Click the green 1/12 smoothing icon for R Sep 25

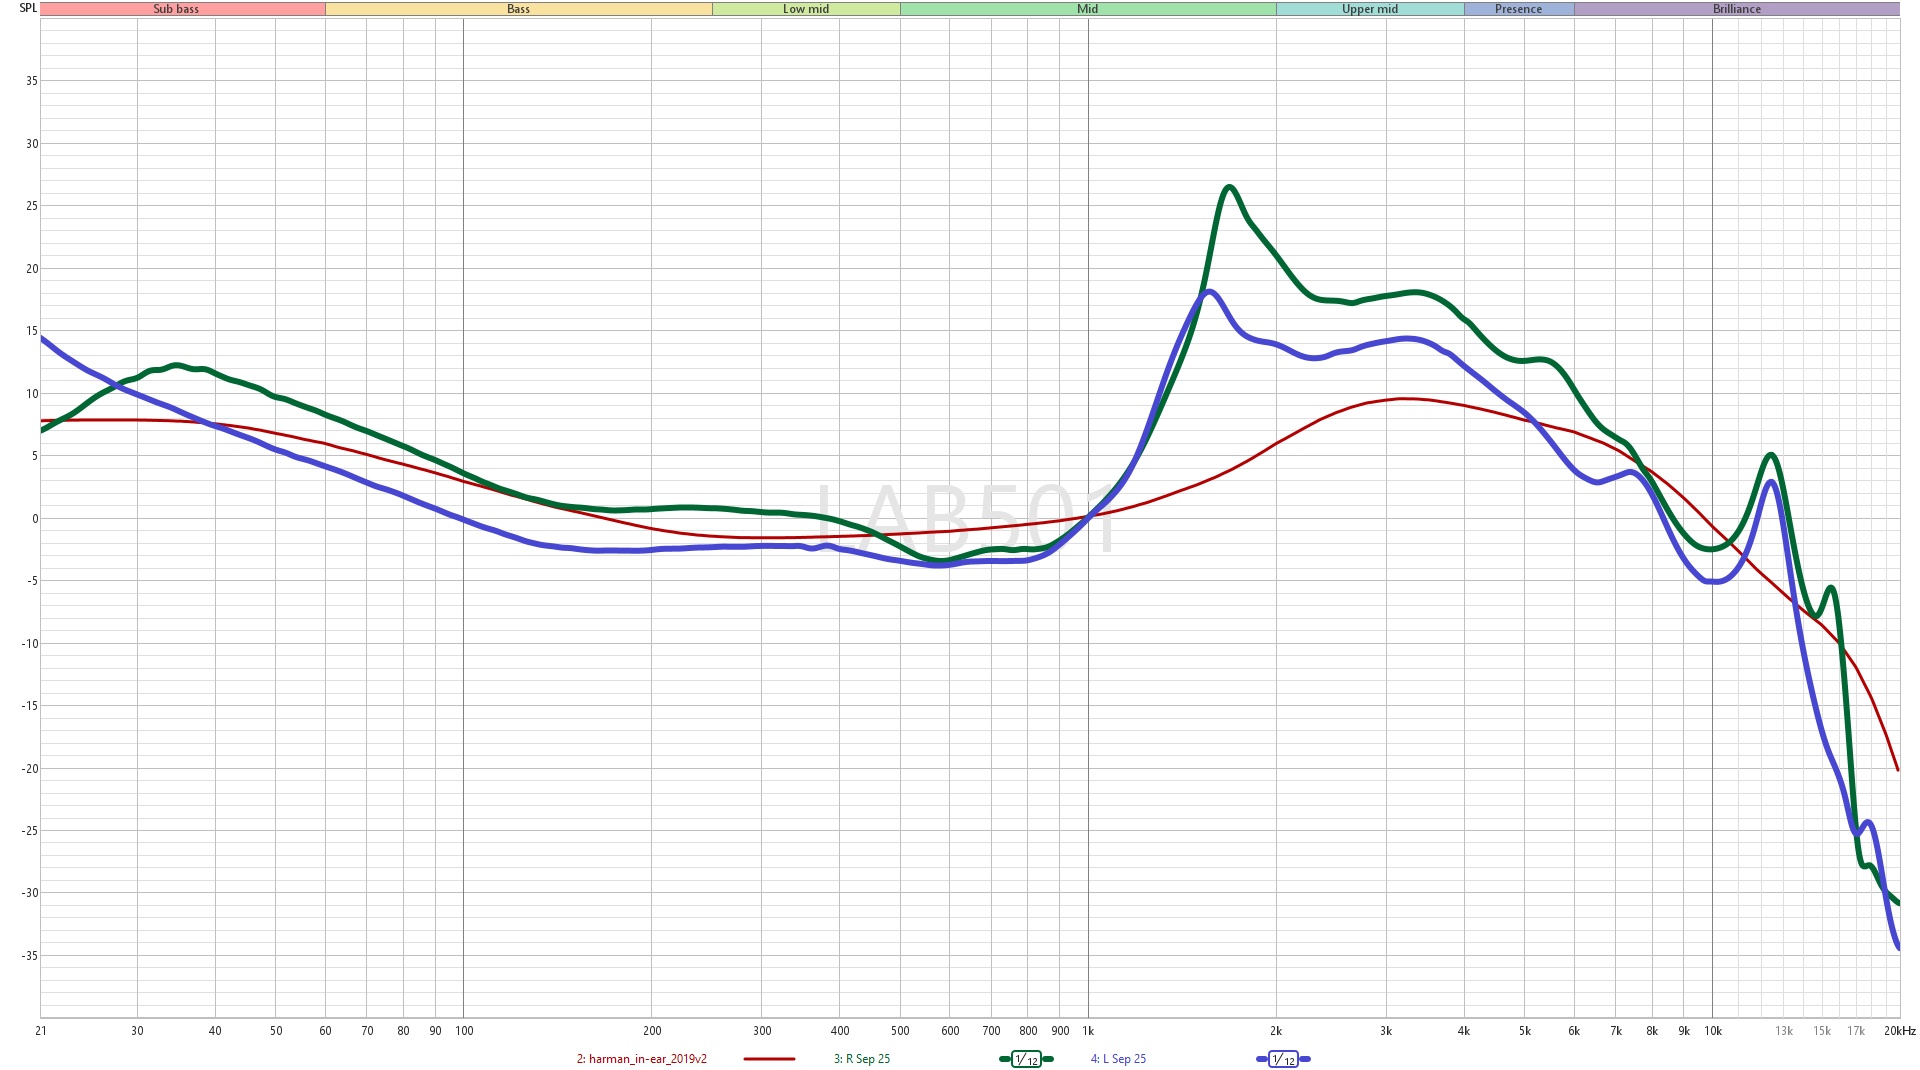point(1026,1059)
